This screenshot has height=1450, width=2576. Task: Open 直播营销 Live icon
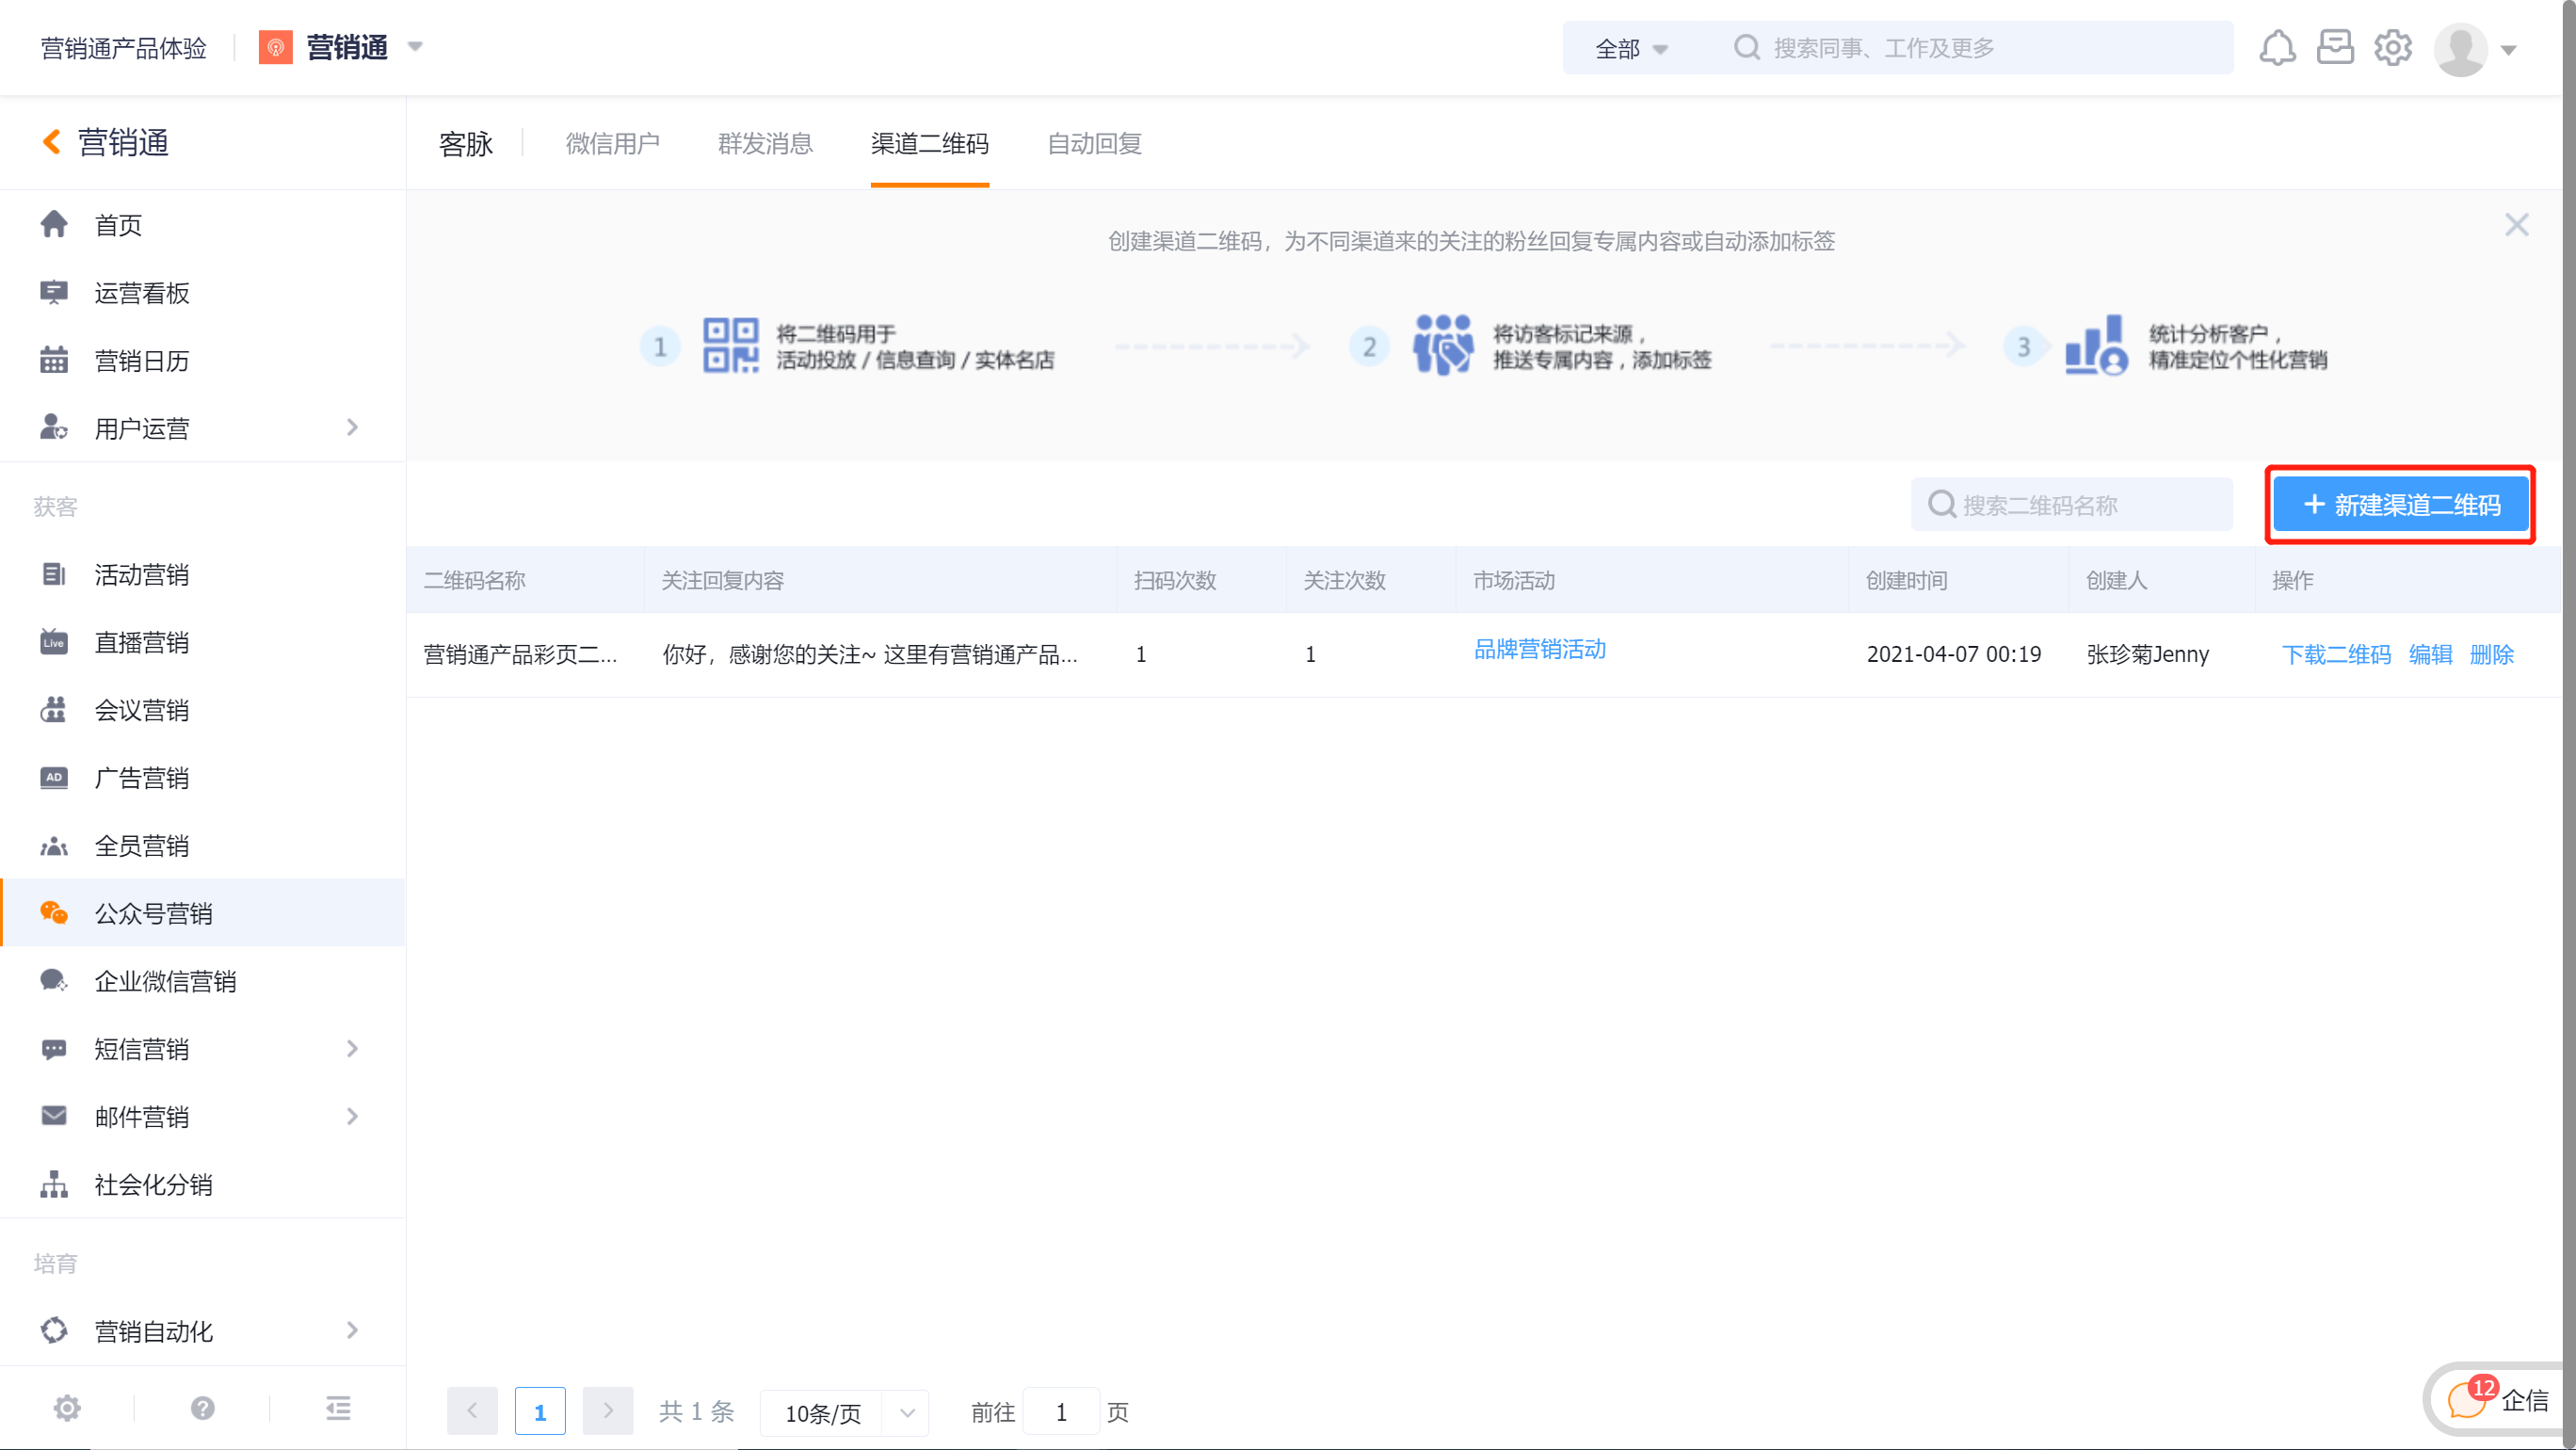click(54, 642)
